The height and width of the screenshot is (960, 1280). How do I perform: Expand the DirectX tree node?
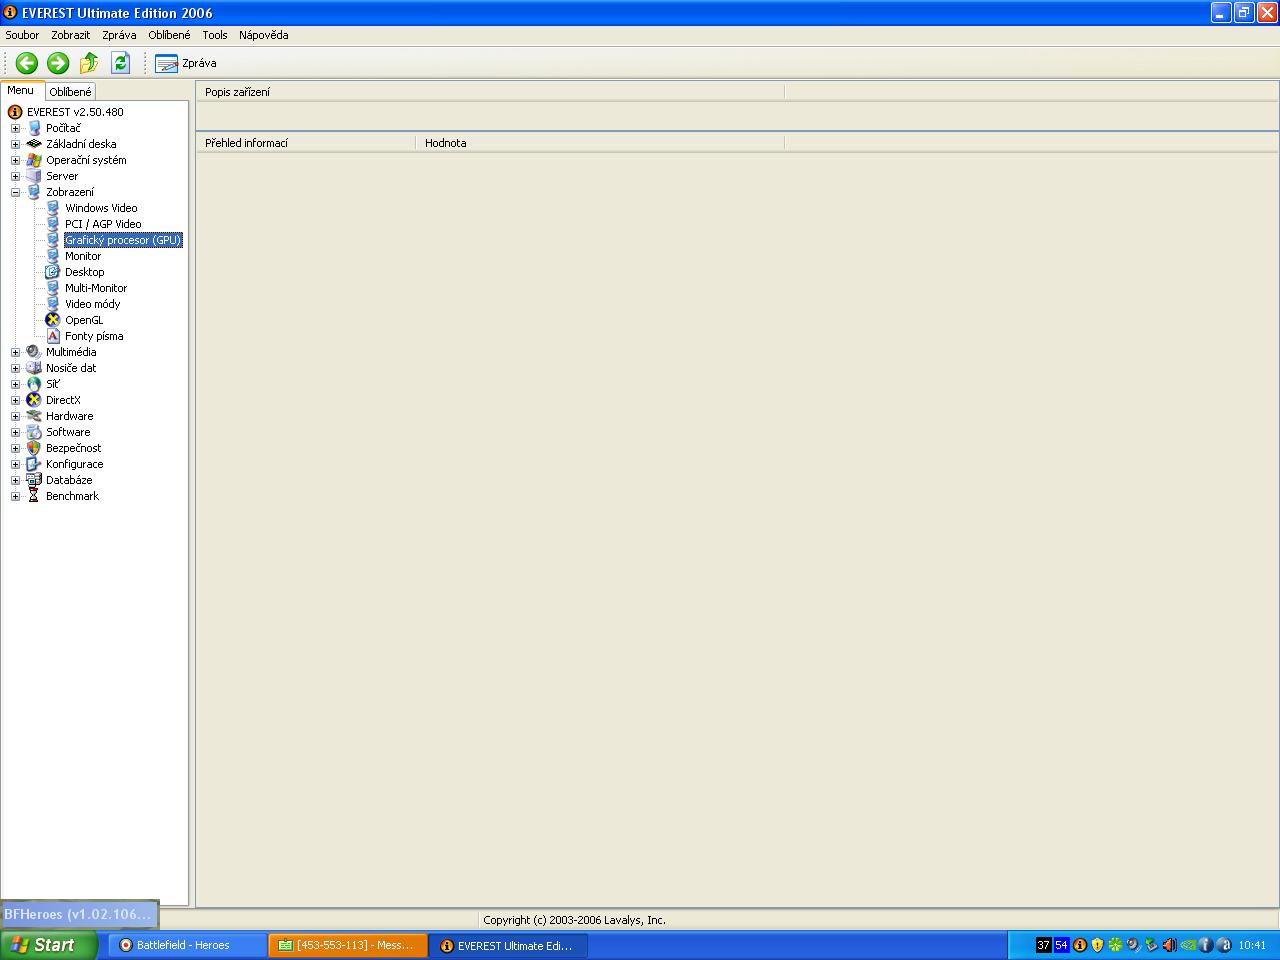tap(15, 400)
